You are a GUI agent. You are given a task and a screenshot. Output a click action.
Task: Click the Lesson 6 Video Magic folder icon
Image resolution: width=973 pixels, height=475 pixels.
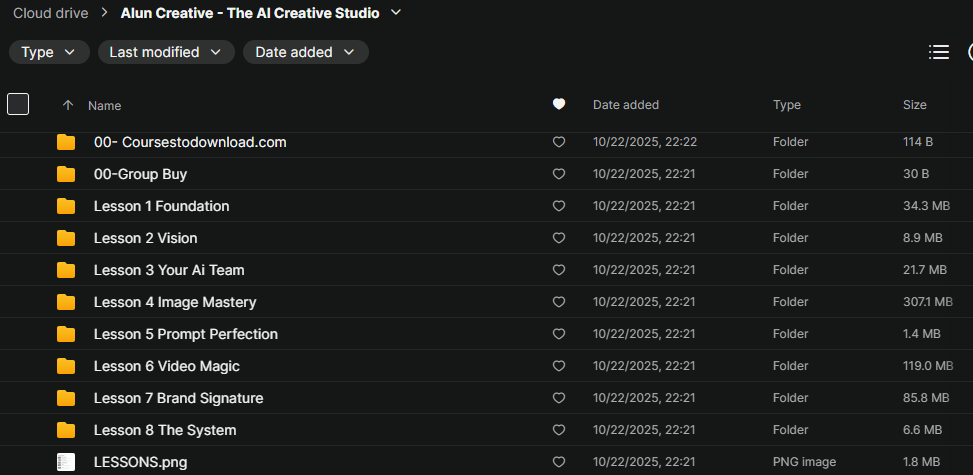tap(66, 366)
